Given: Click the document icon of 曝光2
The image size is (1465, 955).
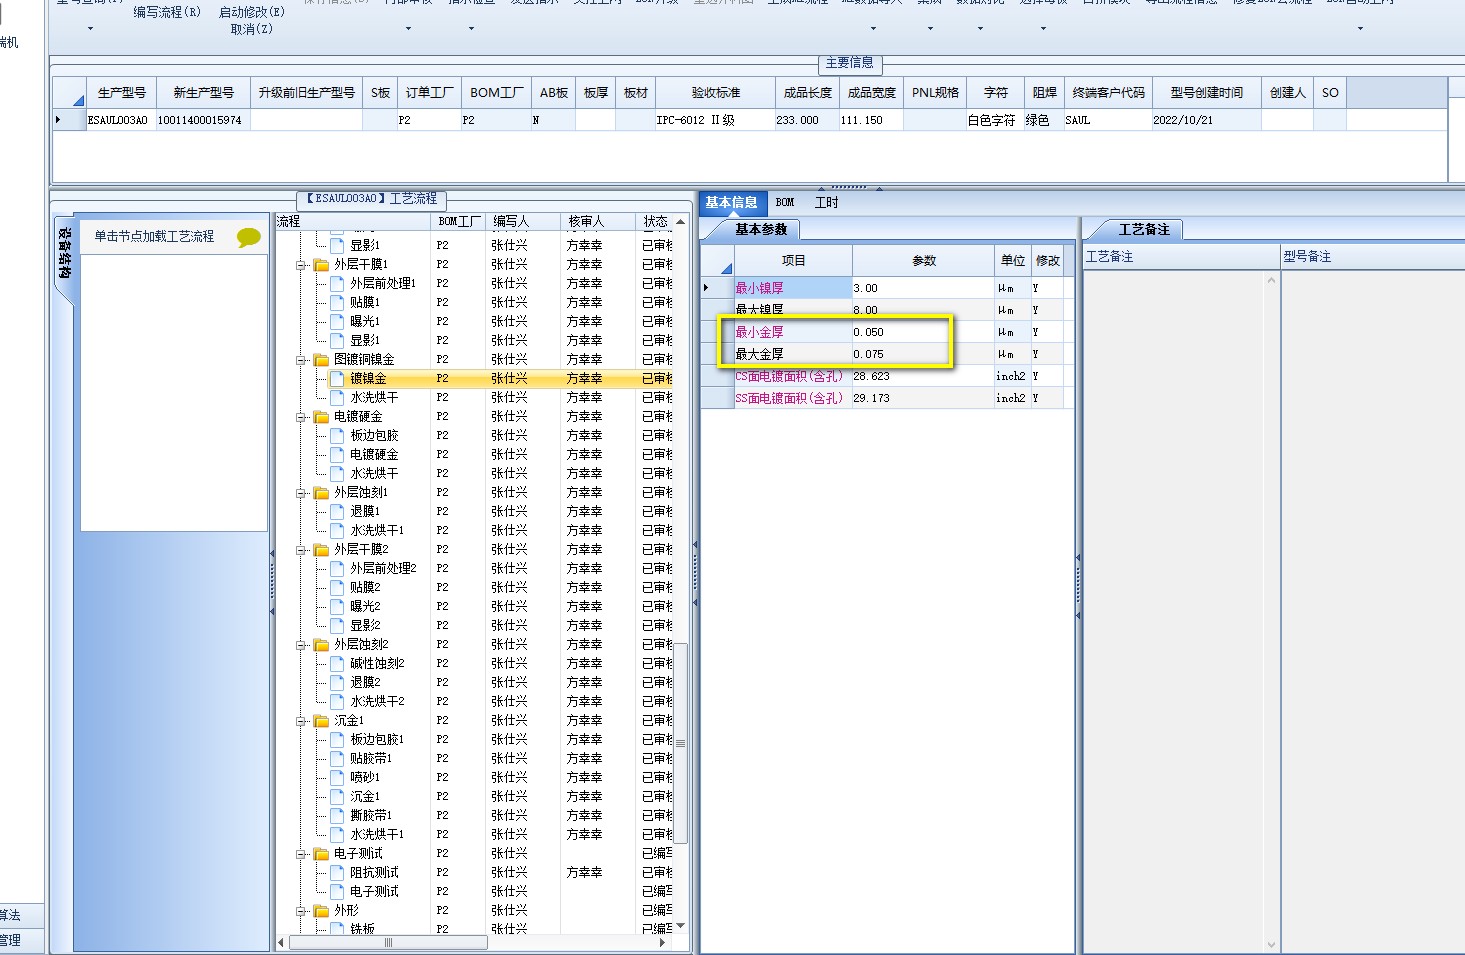Looking at the screenshot, I should point(337,607).
